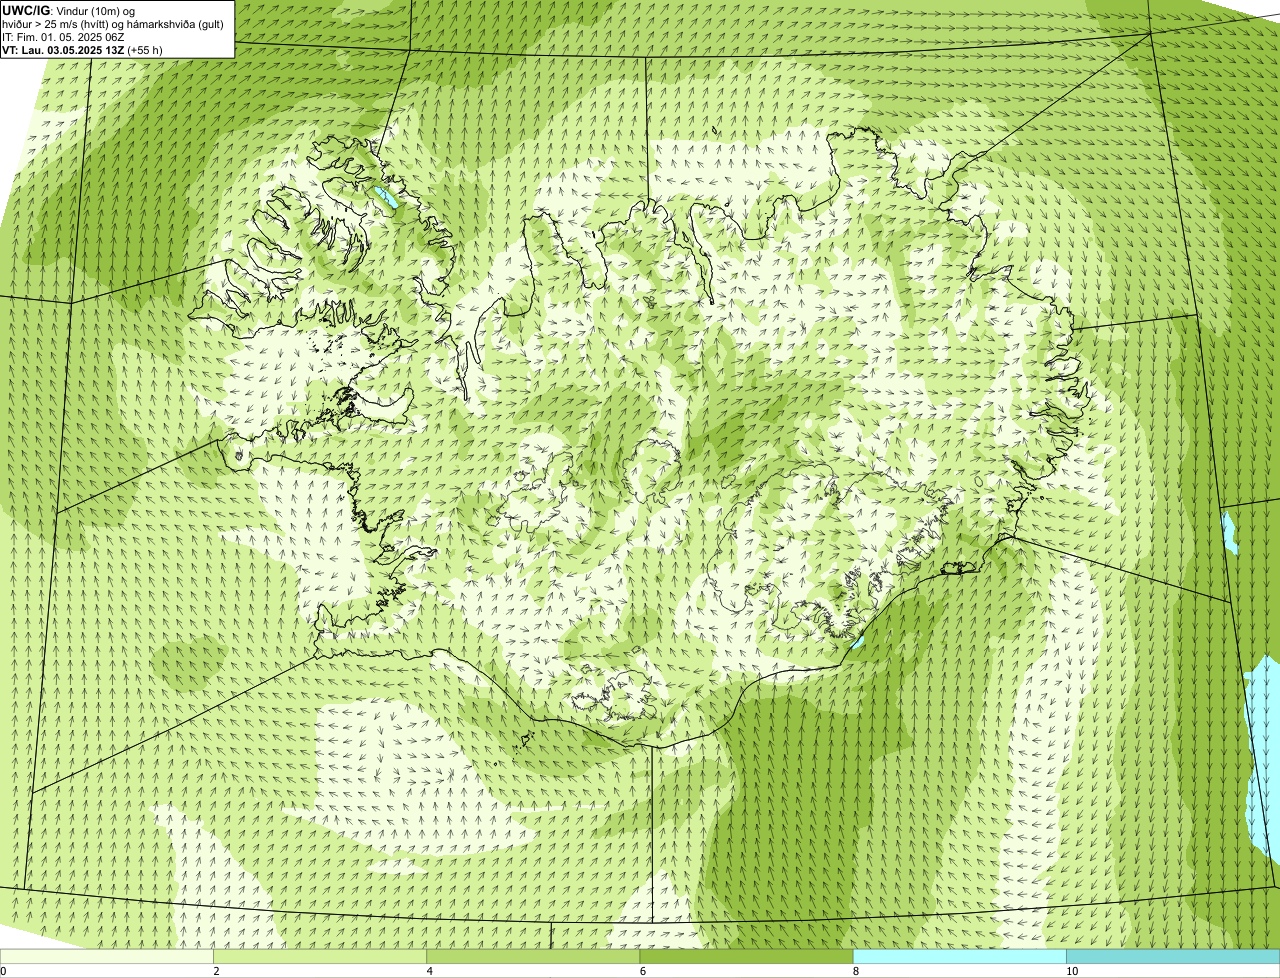Viewport: 1280px width, 978px height.
Task: Select the 8–10 m/s light cyan color segment
Action: [x=959, y=957]
